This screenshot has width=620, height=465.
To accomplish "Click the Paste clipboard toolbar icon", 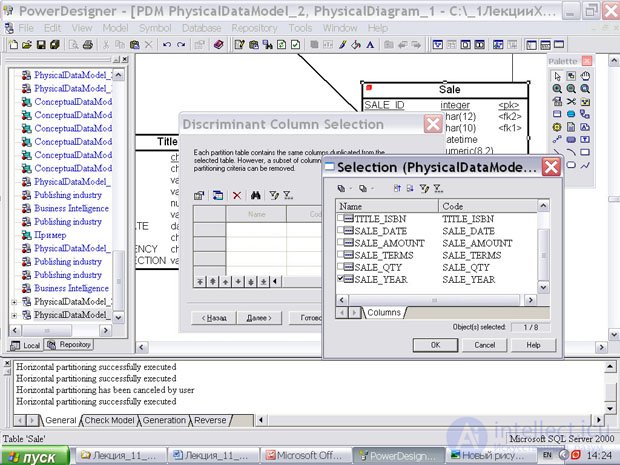I will tap(134, 45).
